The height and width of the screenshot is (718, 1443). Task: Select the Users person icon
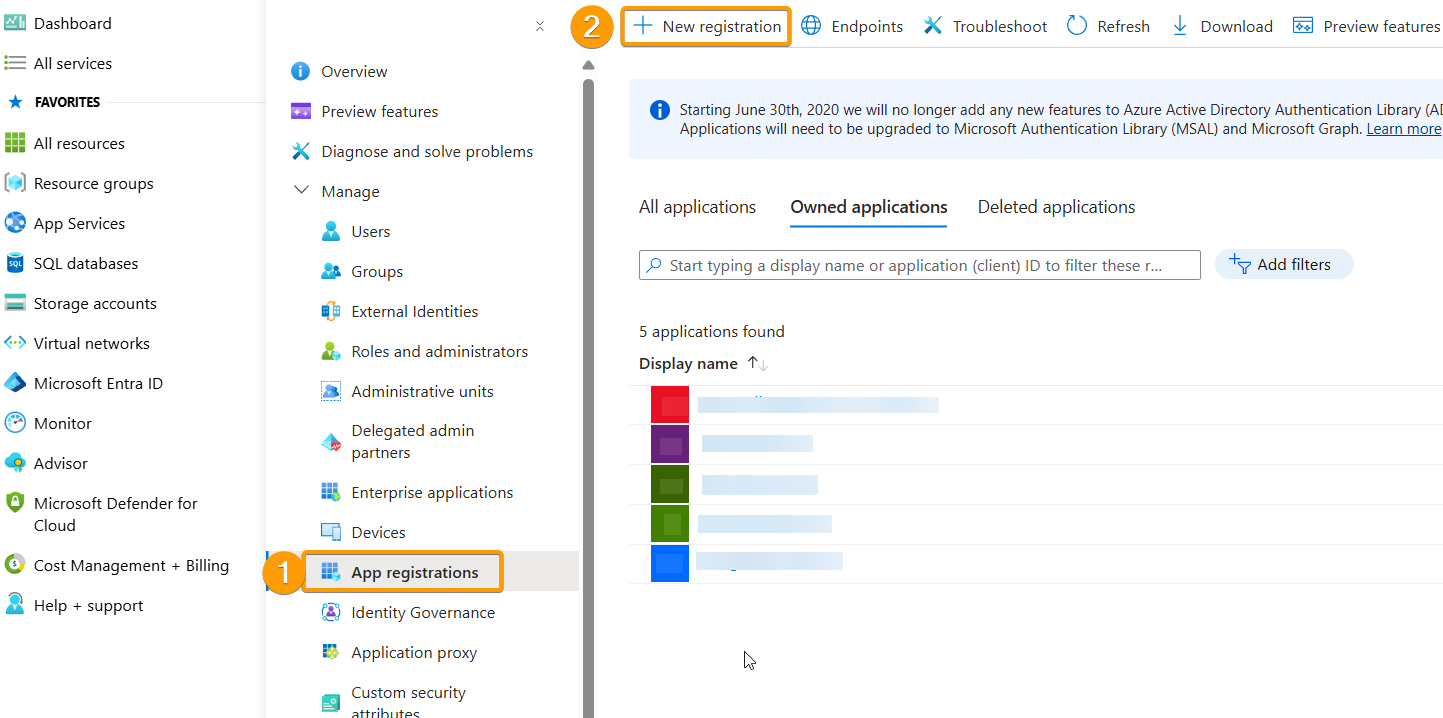(331, 231)
